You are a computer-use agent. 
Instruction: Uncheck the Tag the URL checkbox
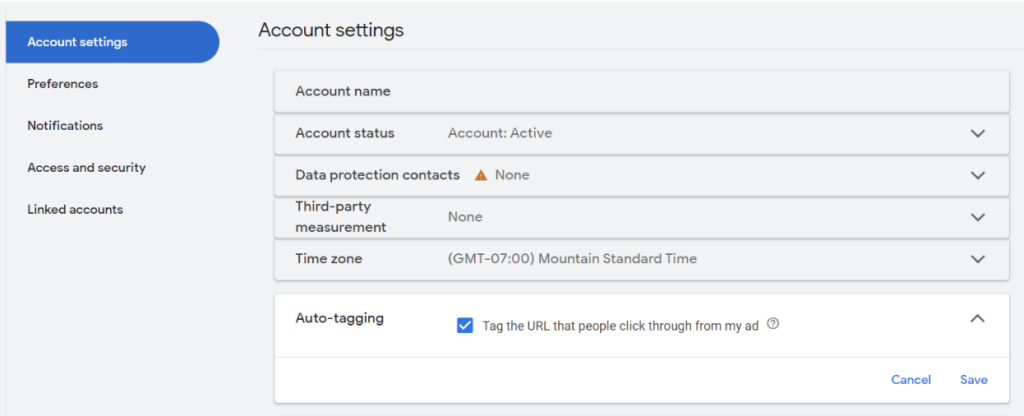click(x=465, y=325)
